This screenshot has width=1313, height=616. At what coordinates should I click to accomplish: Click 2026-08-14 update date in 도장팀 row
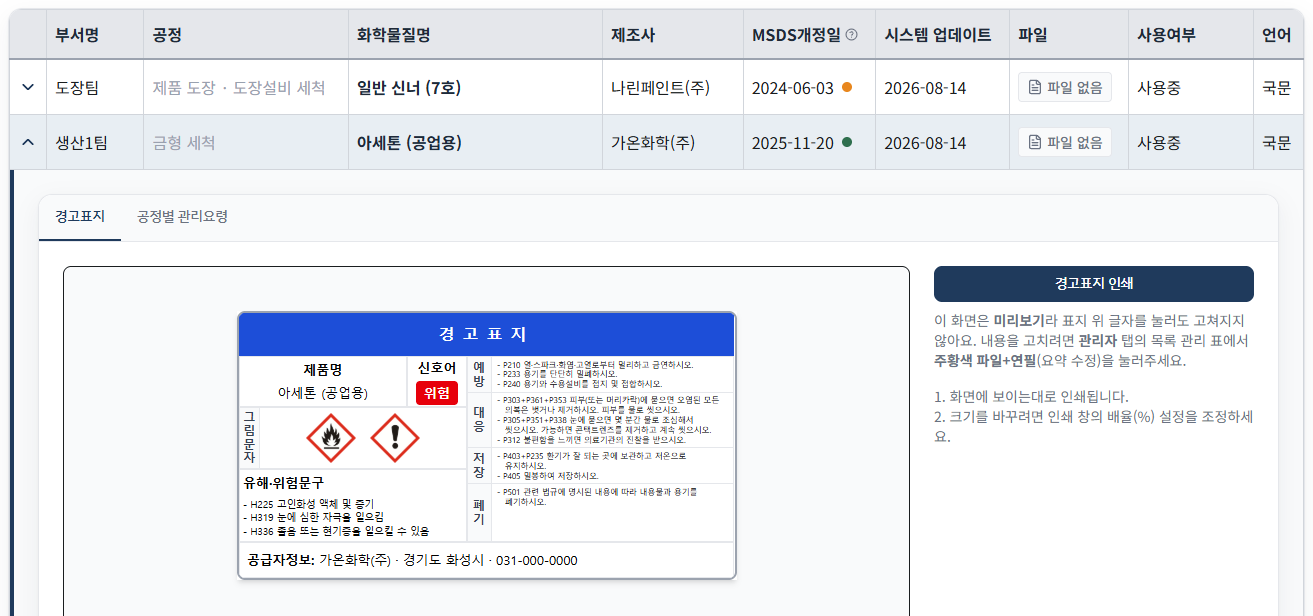click(x=925, y=88)
